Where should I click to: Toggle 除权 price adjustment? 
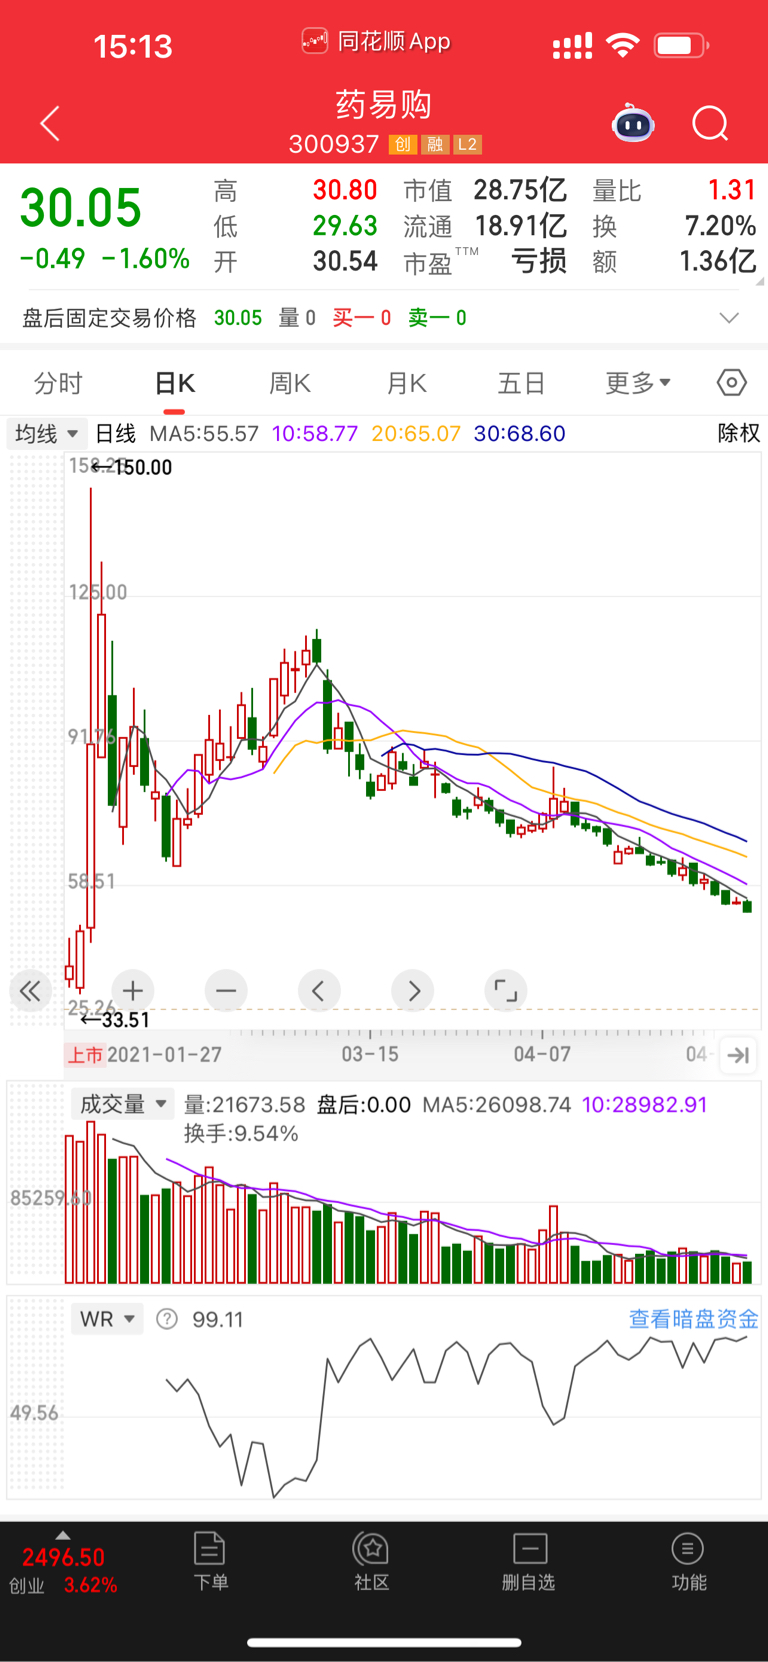[x=739, y=433]
